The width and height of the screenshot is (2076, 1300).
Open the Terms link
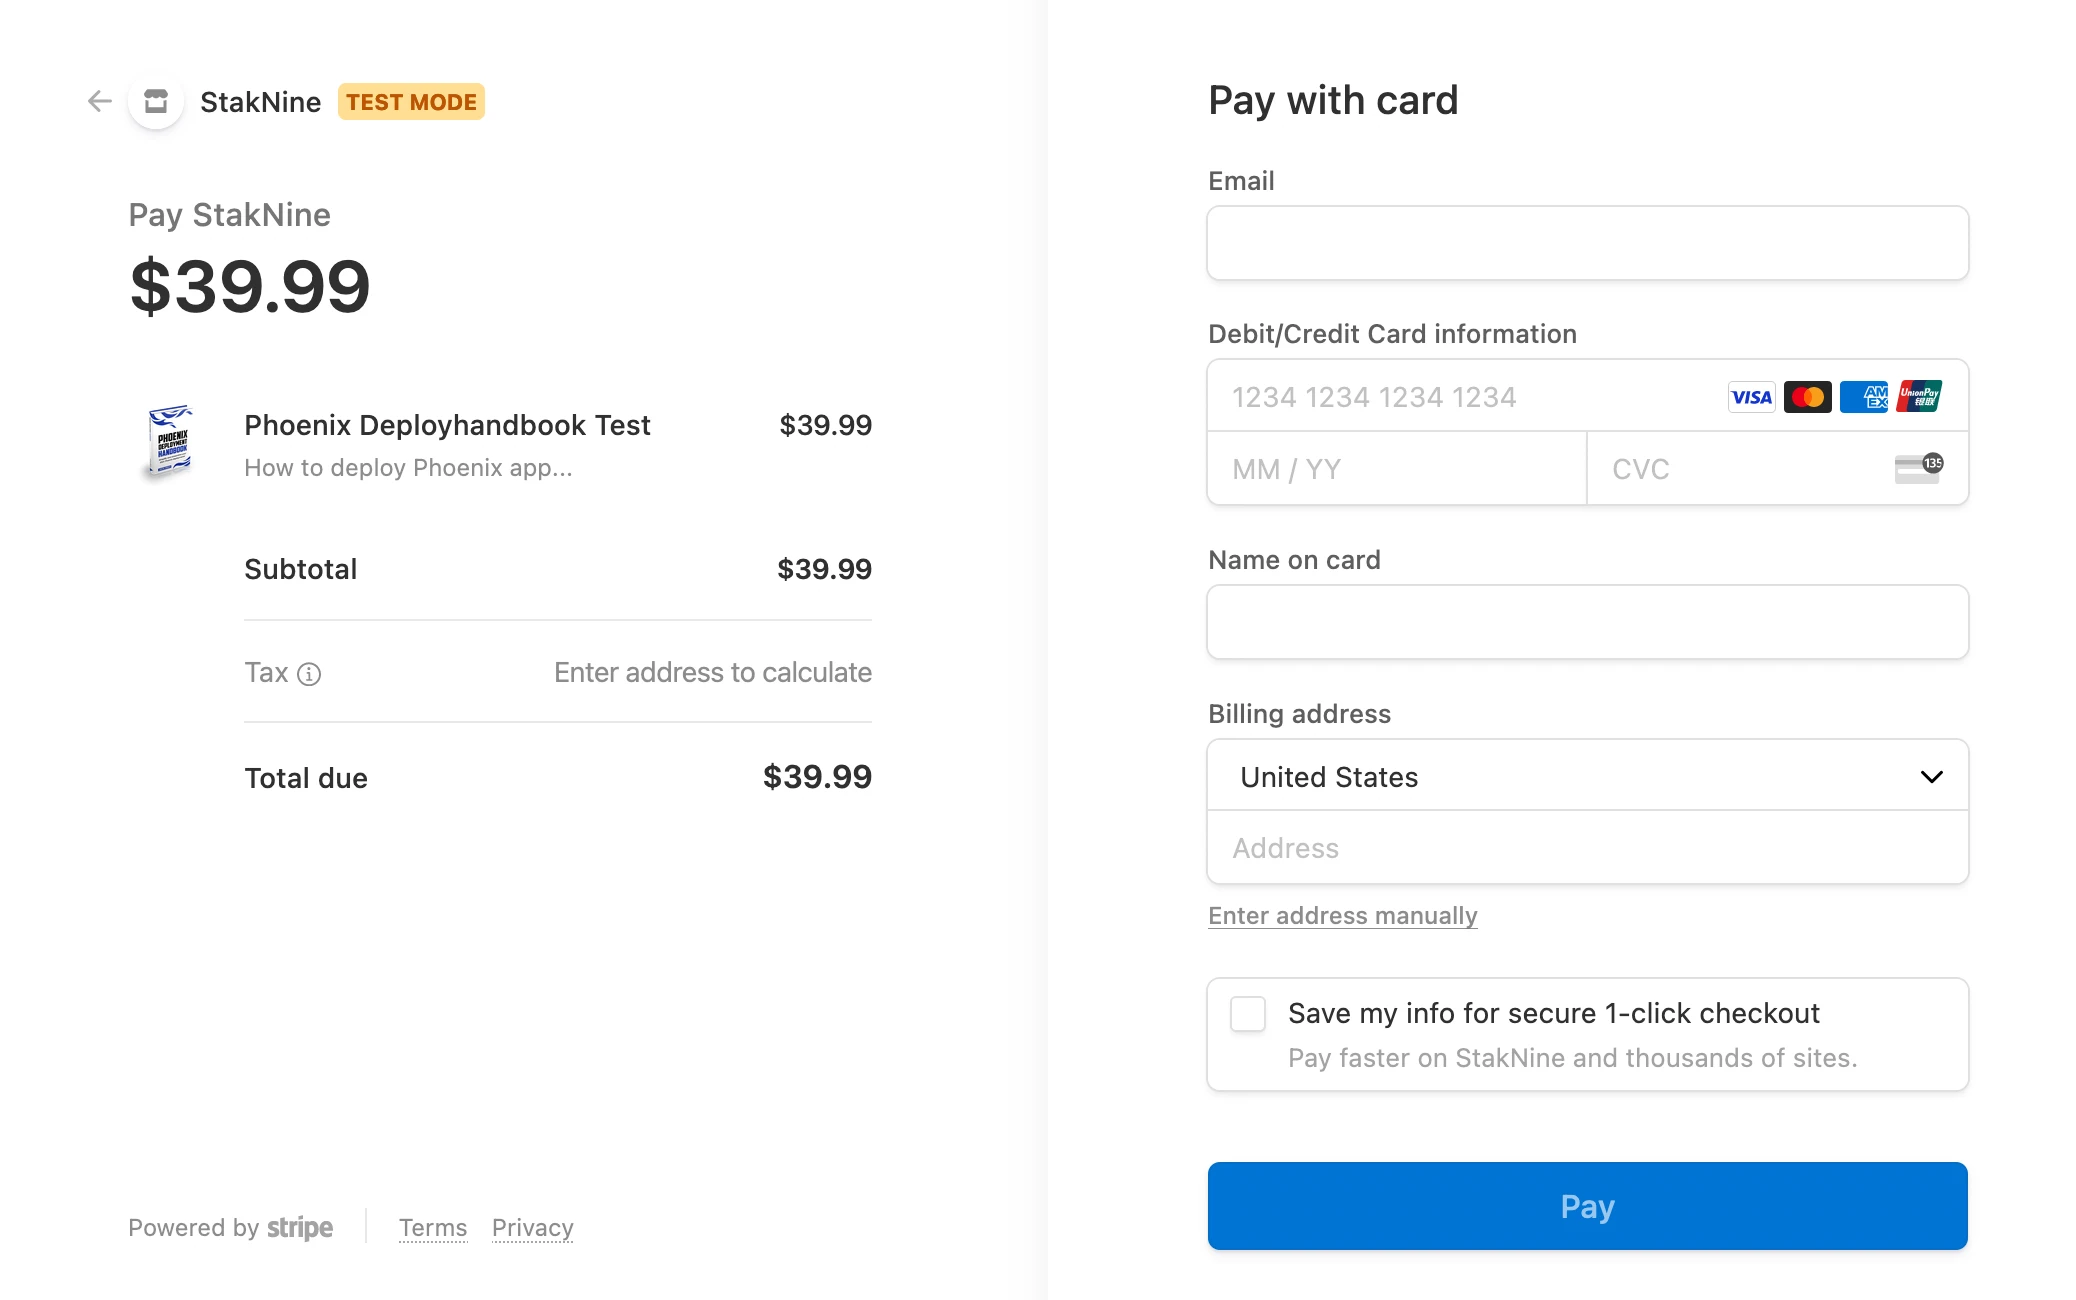(432, 1227)
